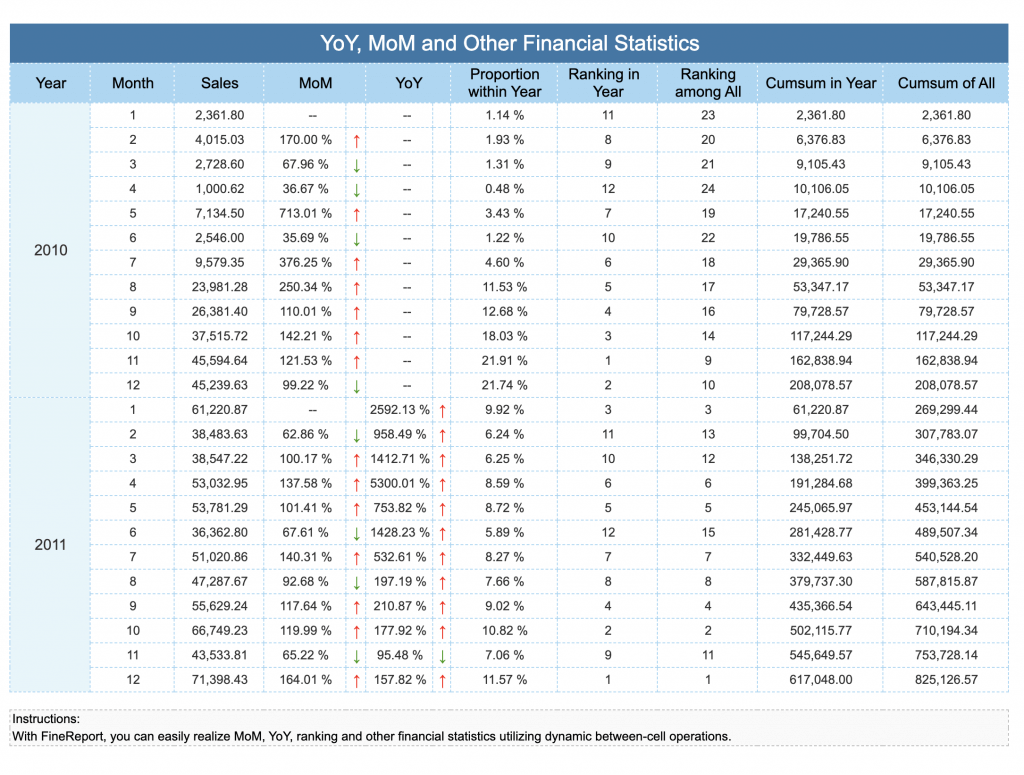Click red up arrow next to 713.01 %
1024x775 pixels.
click(x=357, y=214)
